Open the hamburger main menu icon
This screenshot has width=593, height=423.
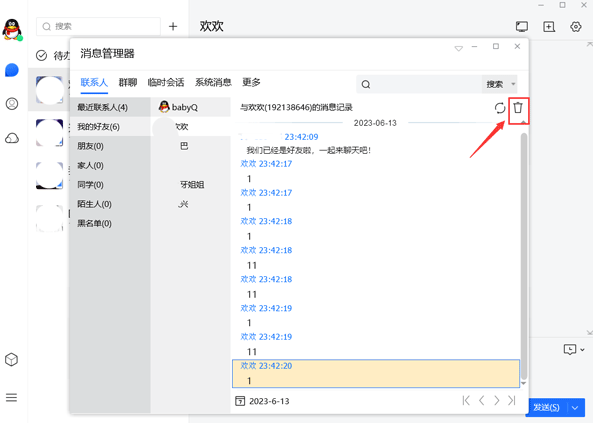pyautogui.click(x=11, y=398)
